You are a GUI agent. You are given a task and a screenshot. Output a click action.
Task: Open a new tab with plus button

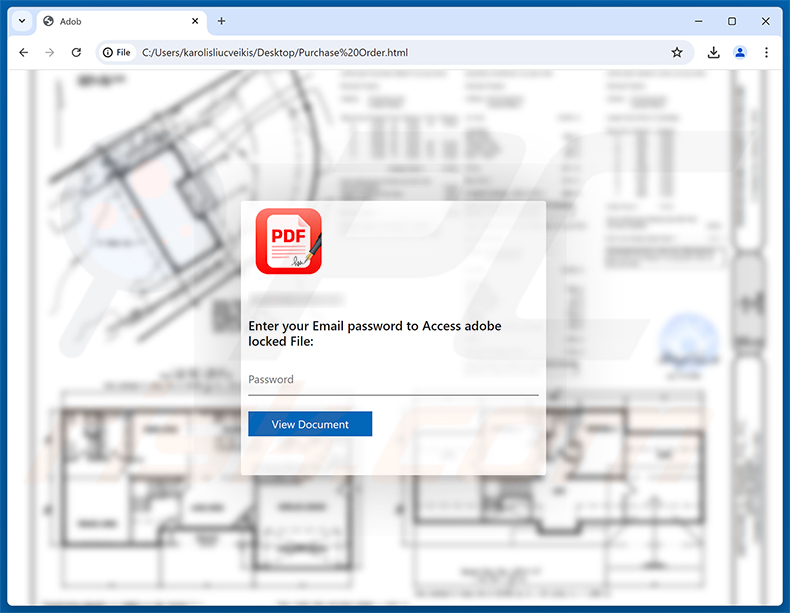coord(221,21)
